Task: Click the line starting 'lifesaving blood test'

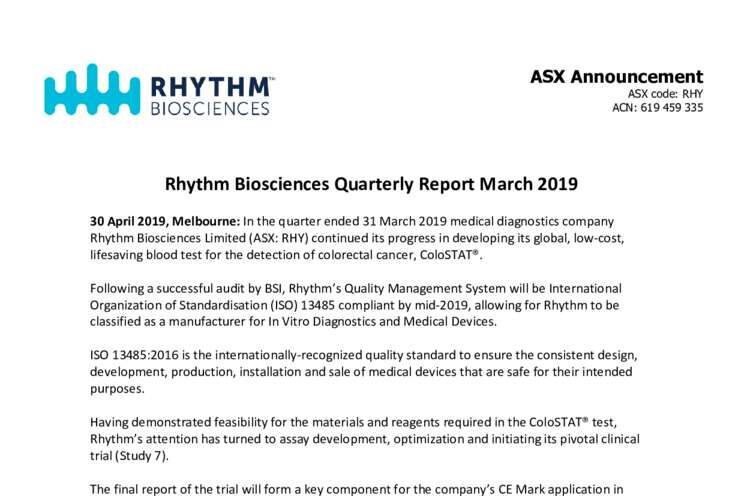Action: 286,255
